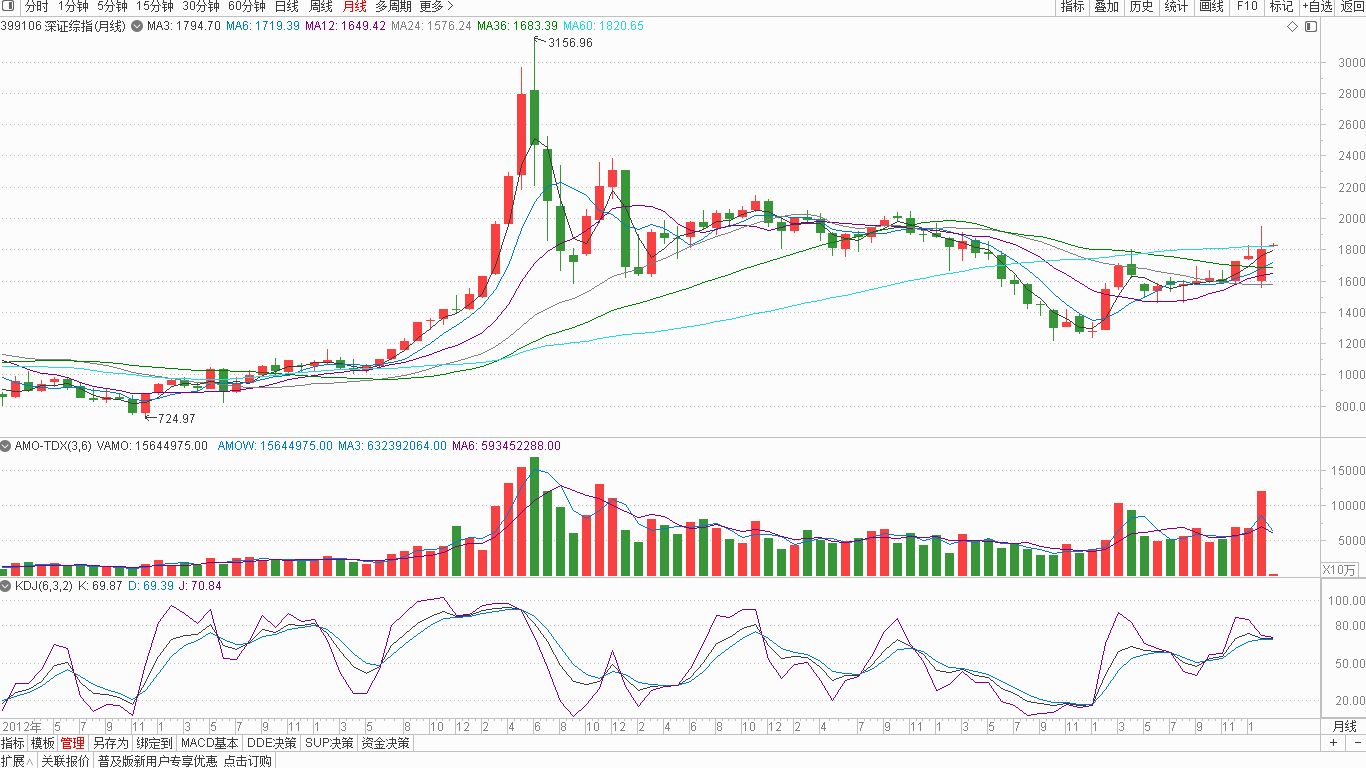This screenshot has width=1366, height=768.
Task: Switch to 分时 intraday view
Action: point(36,6)
